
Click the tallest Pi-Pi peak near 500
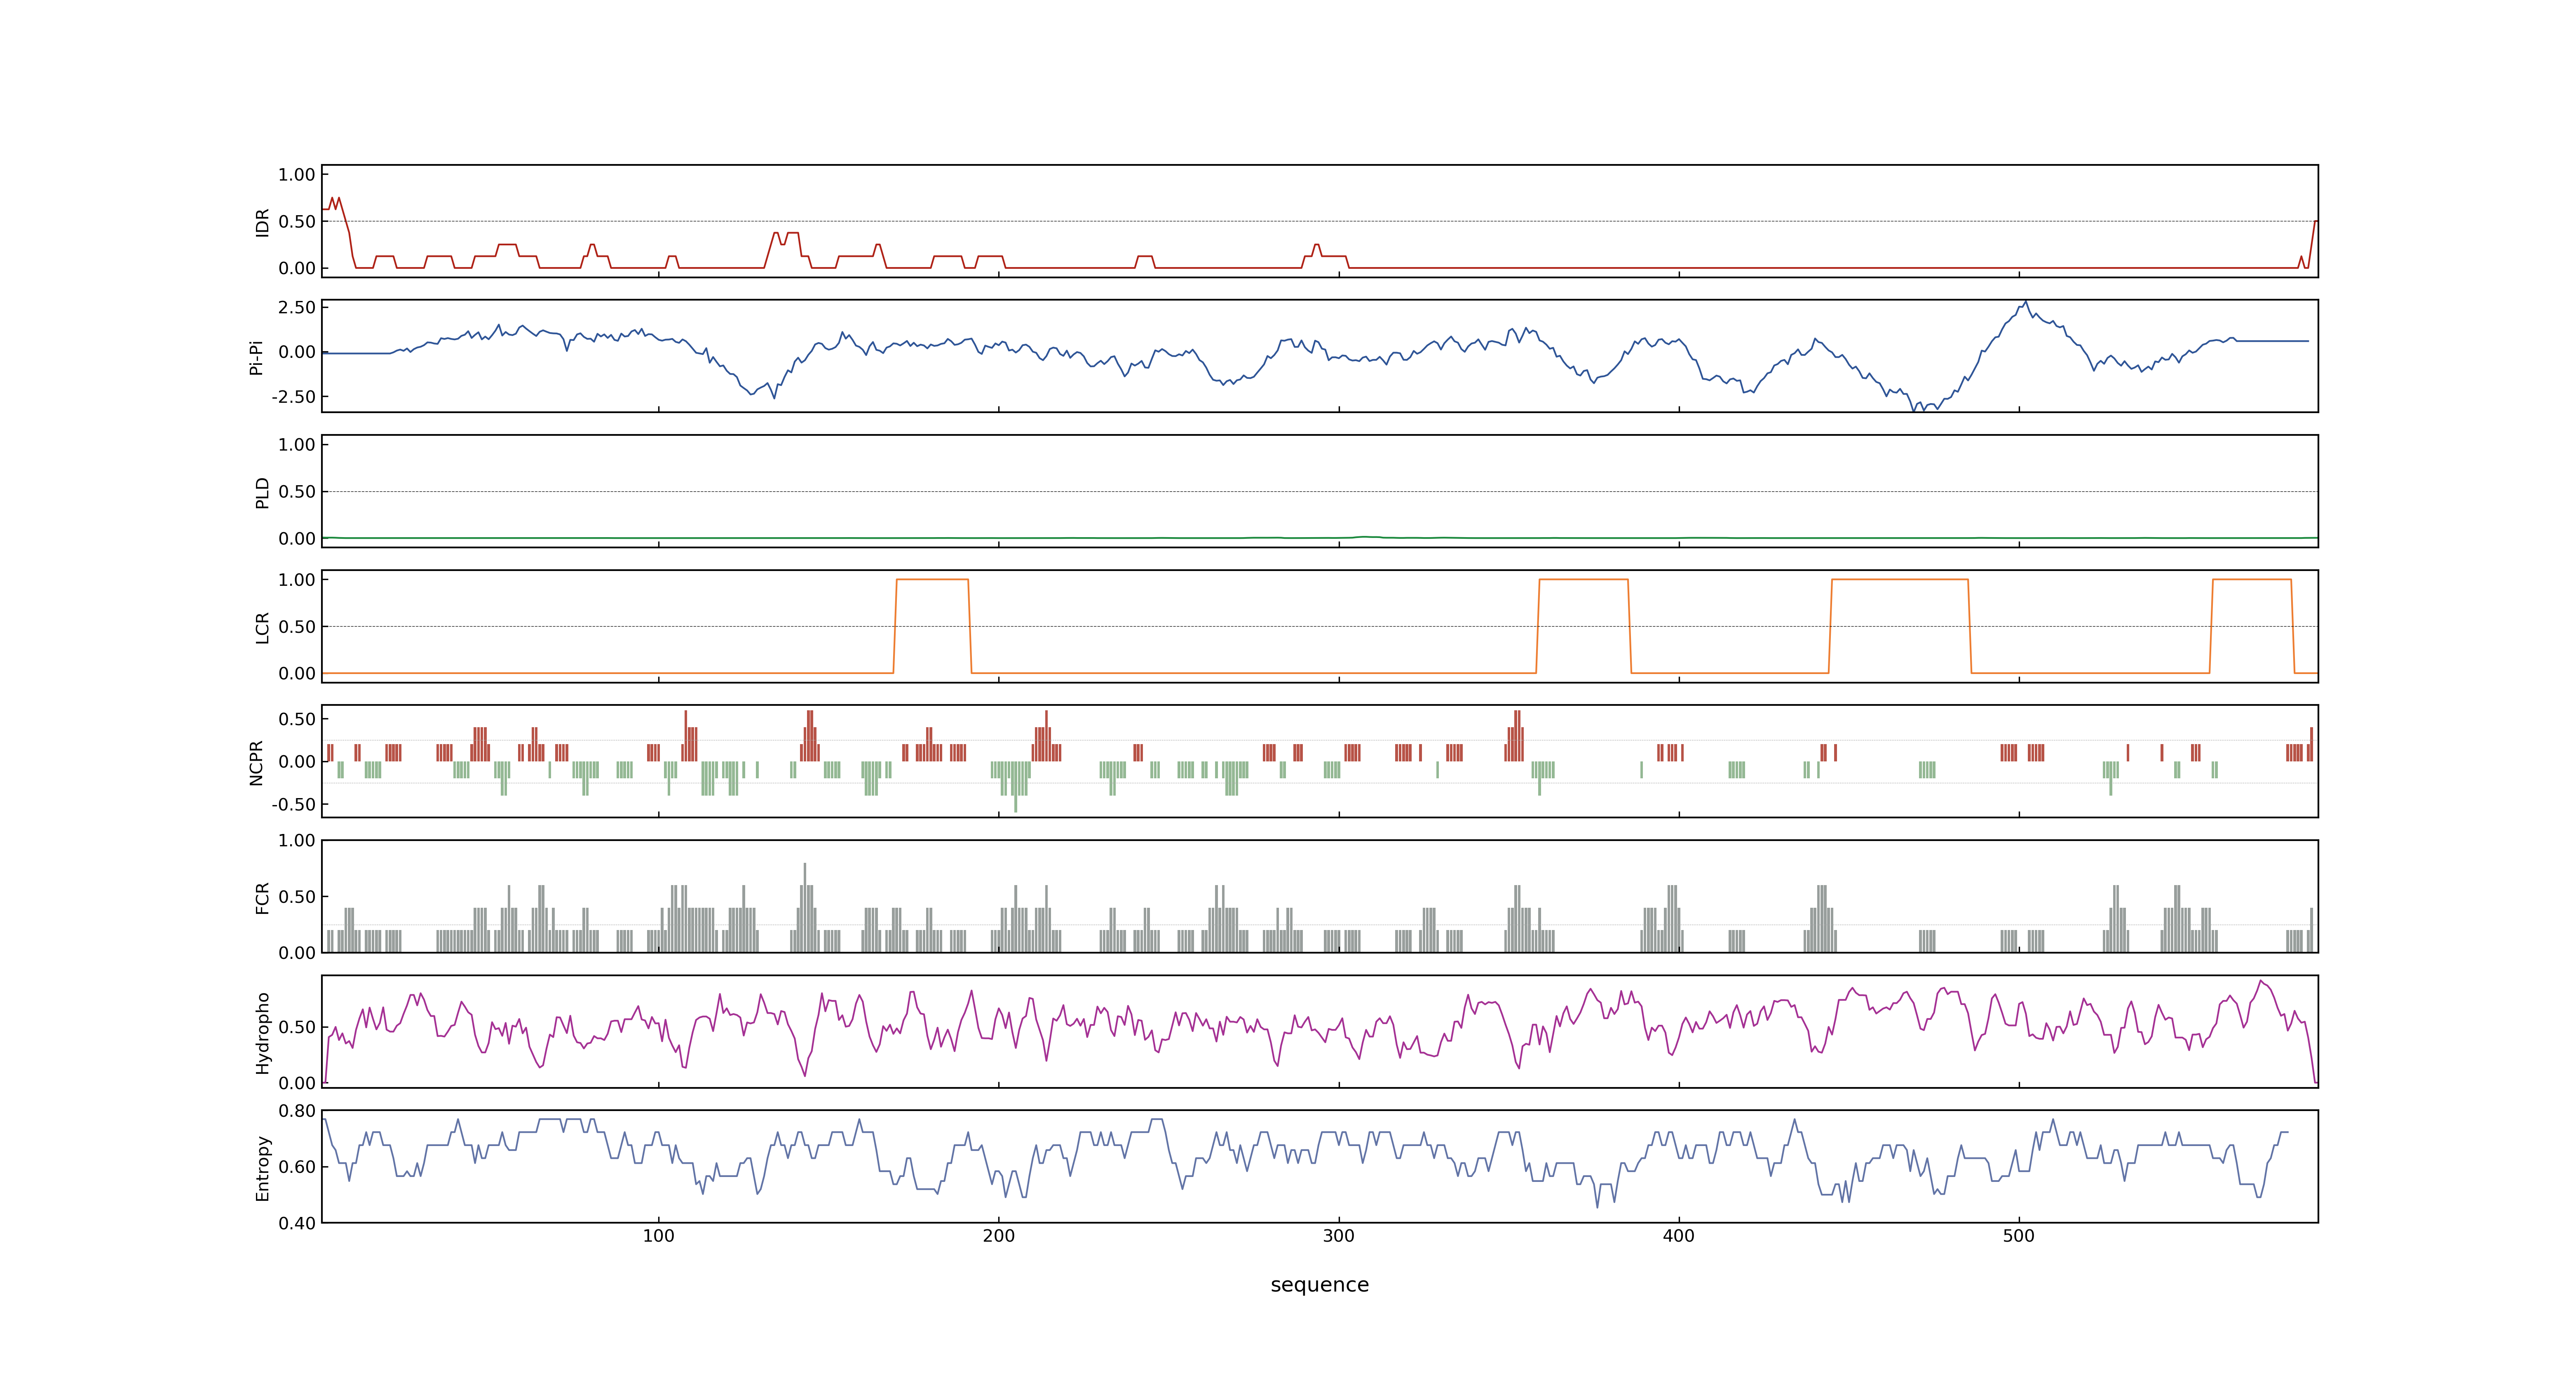tap(2026, 302)
